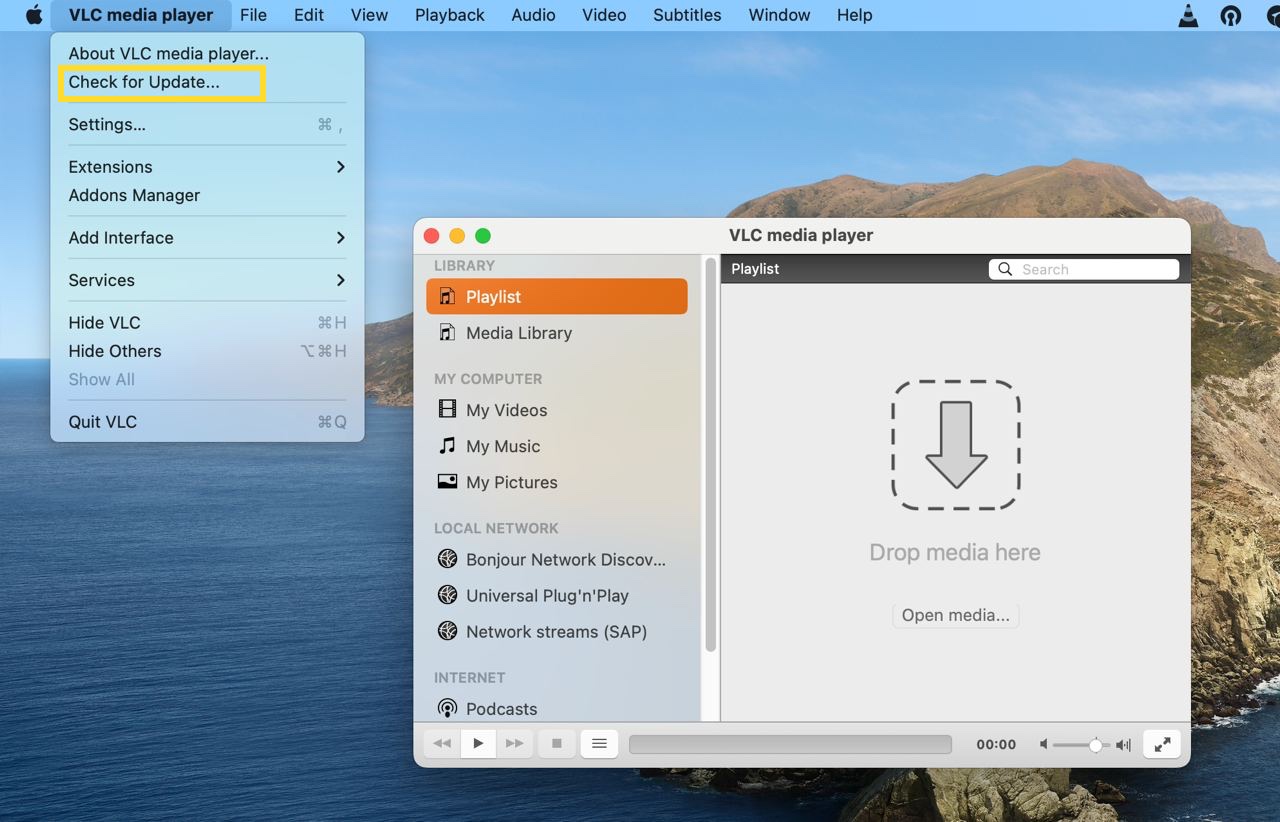Image resolution: width=1280 pixels, height=822 pixels.
Task: Open the Services submenu
Action: coord(101,280)
